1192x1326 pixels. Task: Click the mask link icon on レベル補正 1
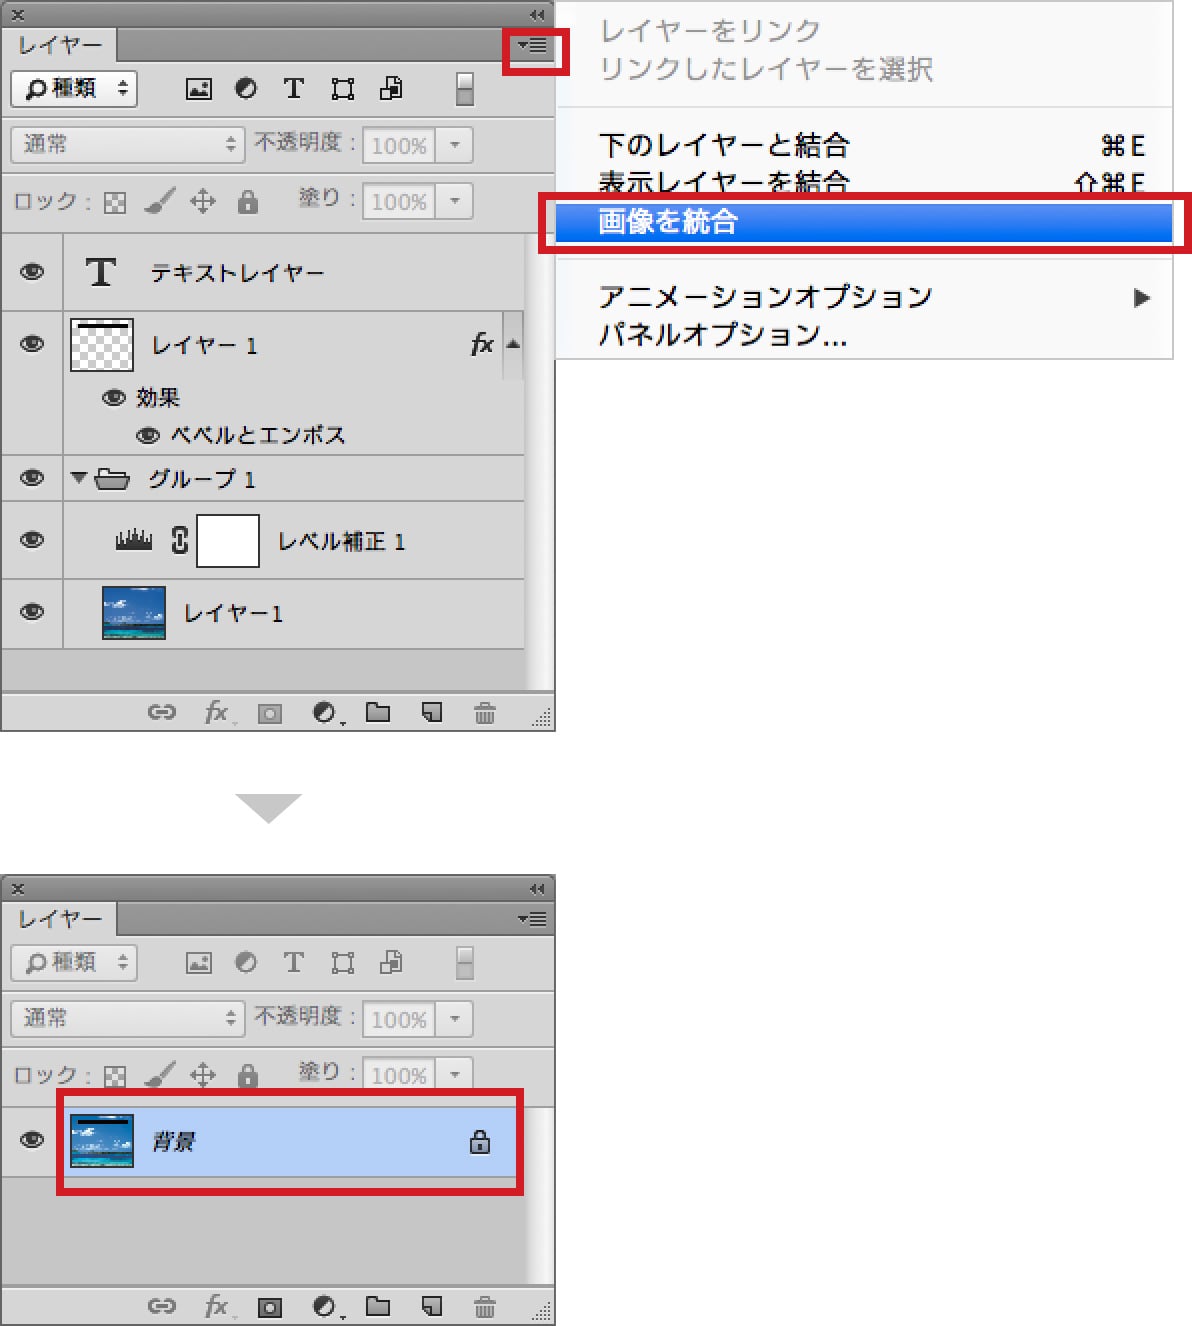pyautogui.click(x=180, y=541)
